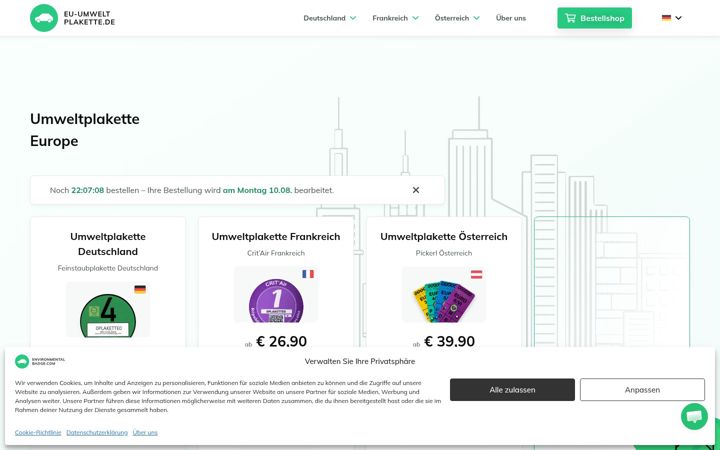Accept all cookies with Alle zulassen
The width and height of the screenshot is (720, 450).
pyautogui.click(x=512, y=390)
